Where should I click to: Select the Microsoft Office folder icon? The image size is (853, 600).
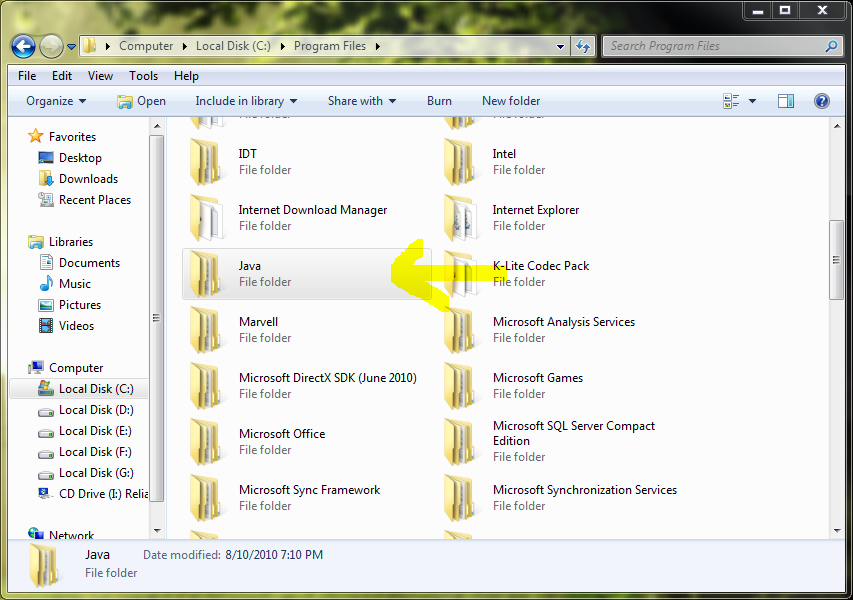[206, 442]
